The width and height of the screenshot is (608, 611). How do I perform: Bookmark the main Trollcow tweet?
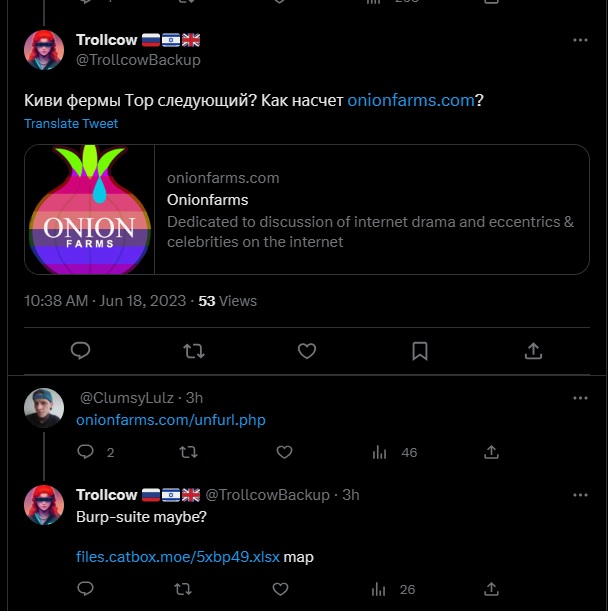[x=420, y=350]
